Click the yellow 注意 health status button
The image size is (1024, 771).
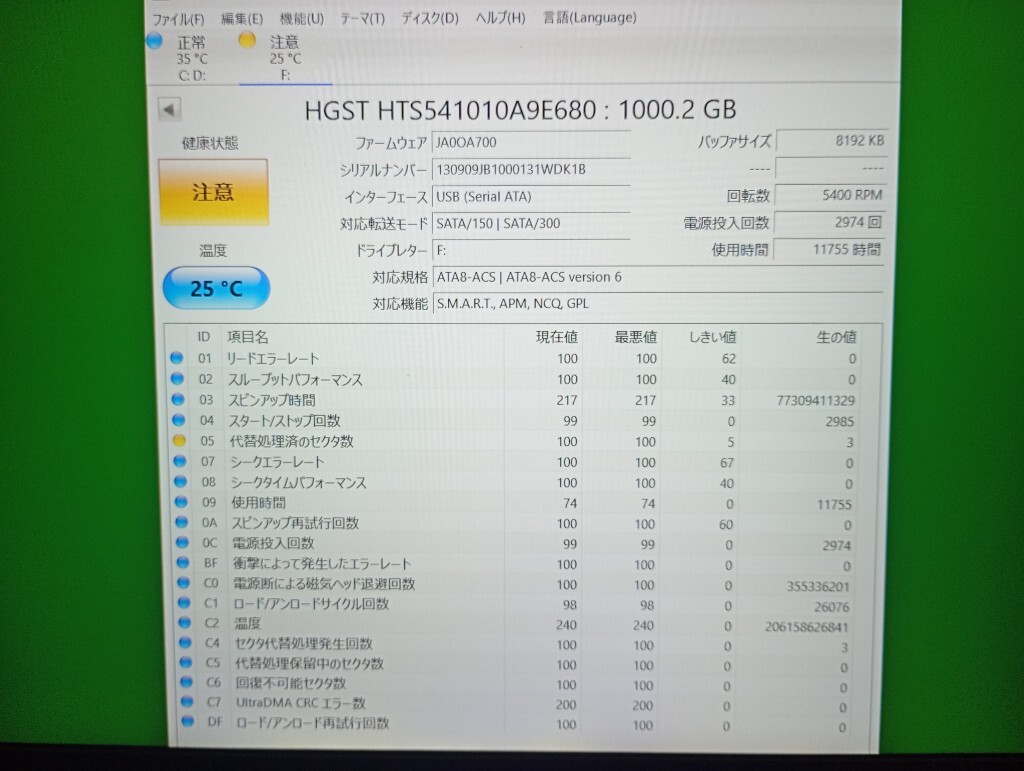tap(213, 192)
